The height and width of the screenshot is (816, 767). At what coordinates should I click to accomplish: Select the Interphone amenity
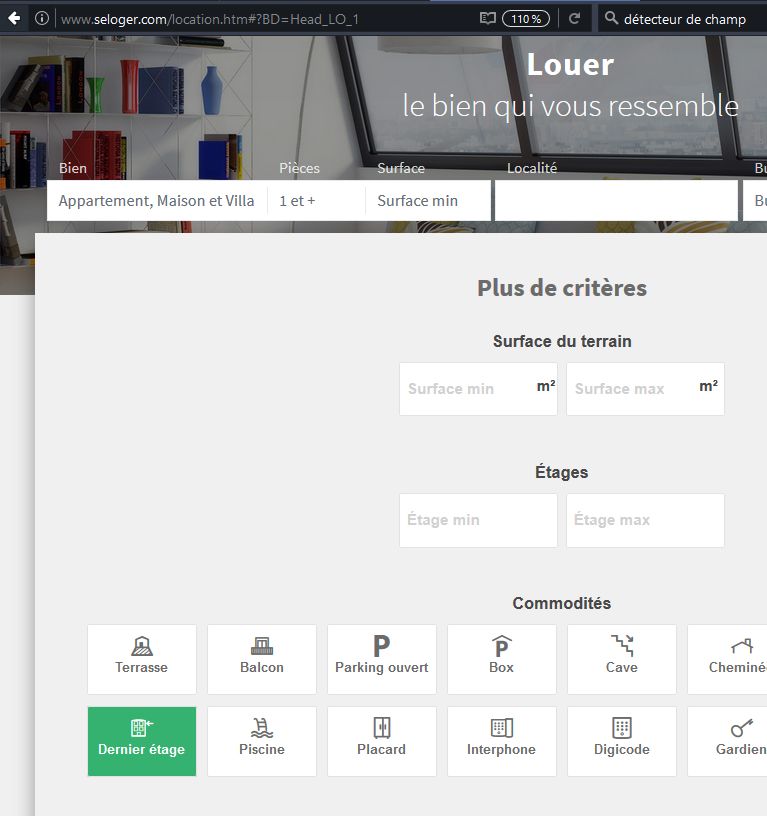point(502,741)
